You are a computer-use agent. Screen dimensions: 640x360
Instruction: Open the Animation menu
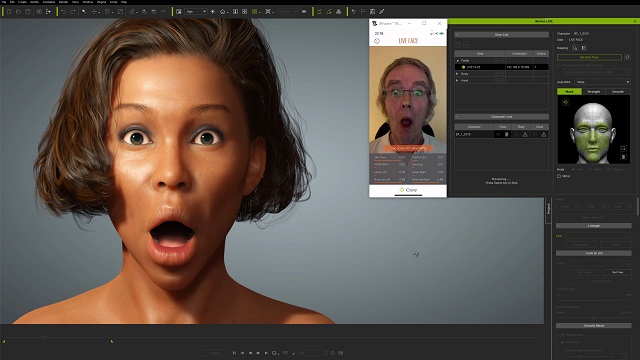[x=49, y=2]
